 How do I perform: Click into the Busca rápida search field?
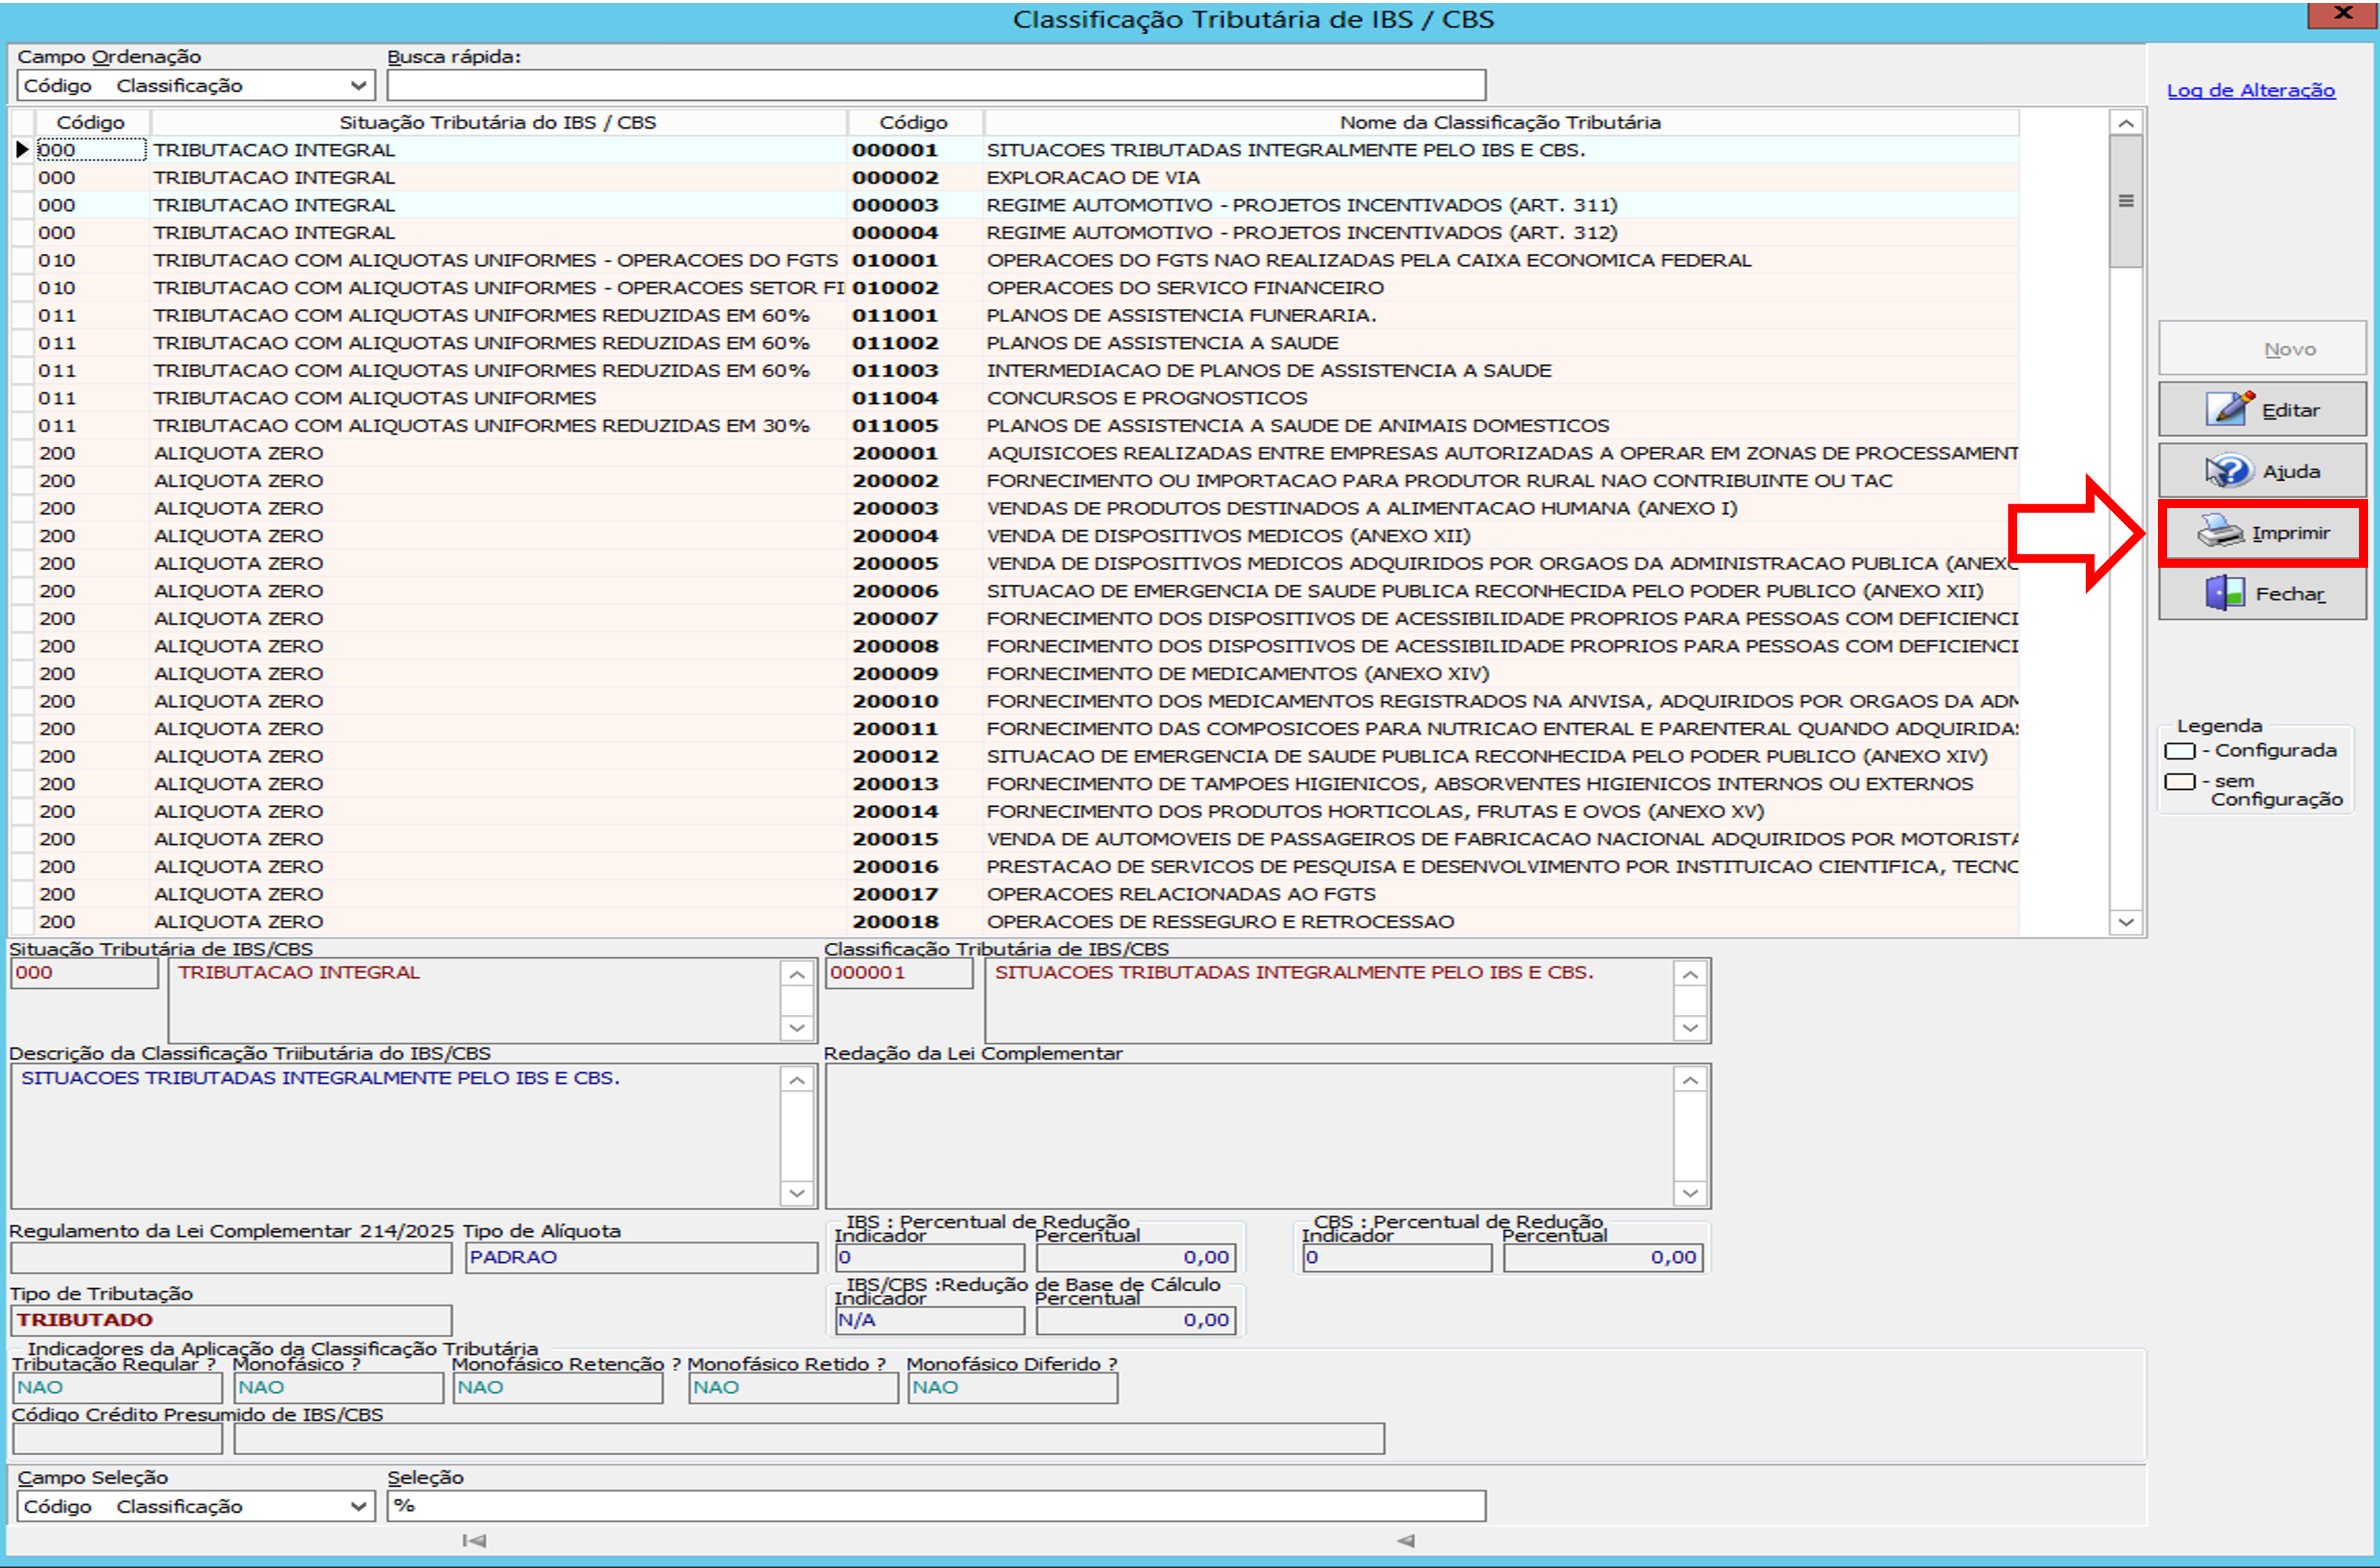pos(935,86)
